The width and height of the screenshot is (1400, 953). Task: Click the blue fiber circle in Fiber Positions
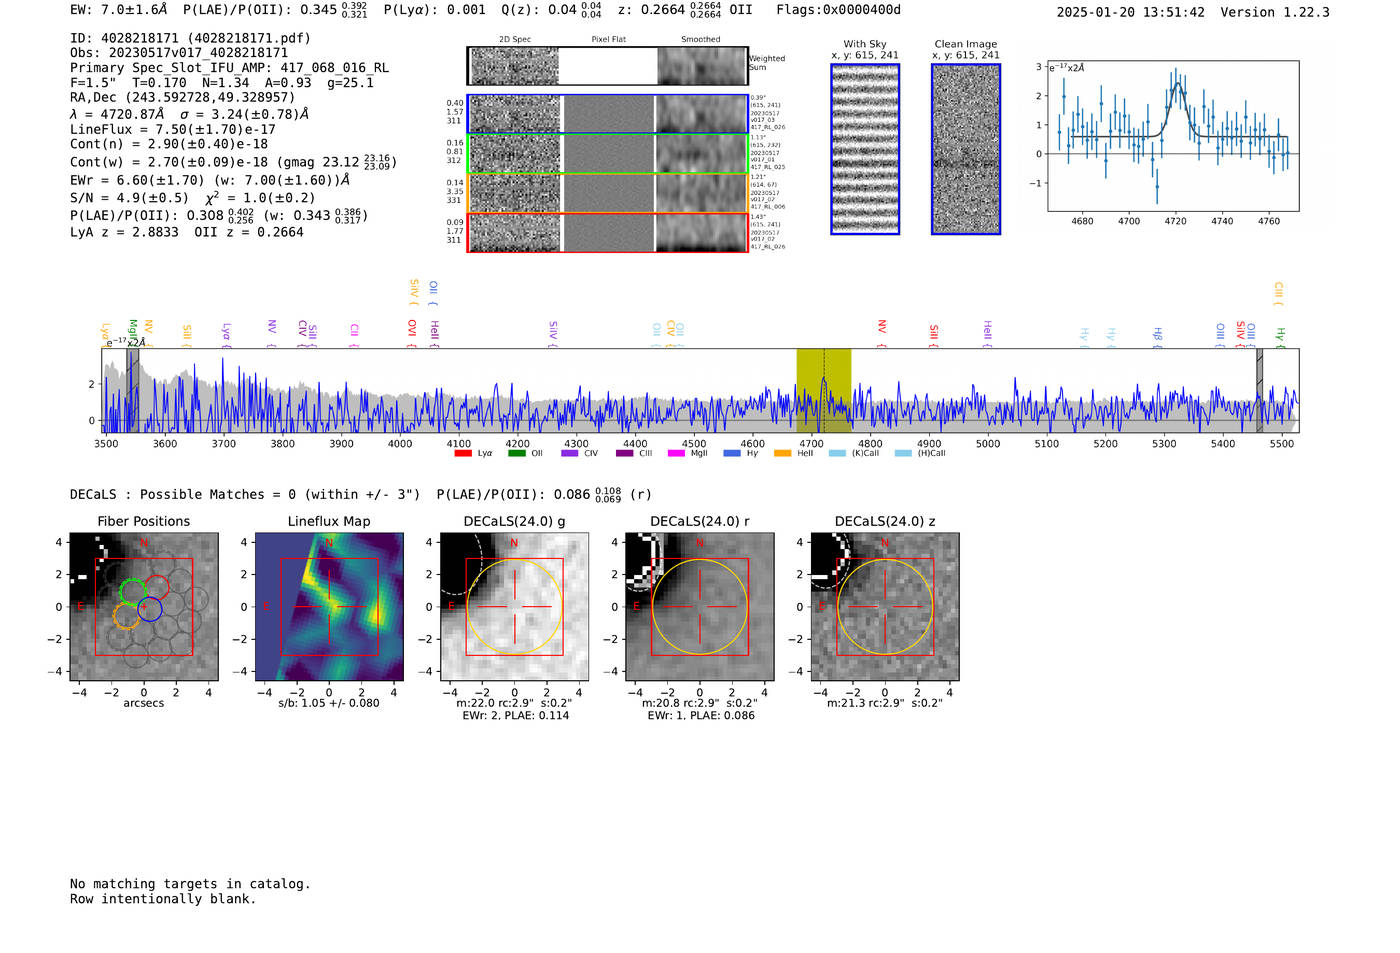(150, 609)
